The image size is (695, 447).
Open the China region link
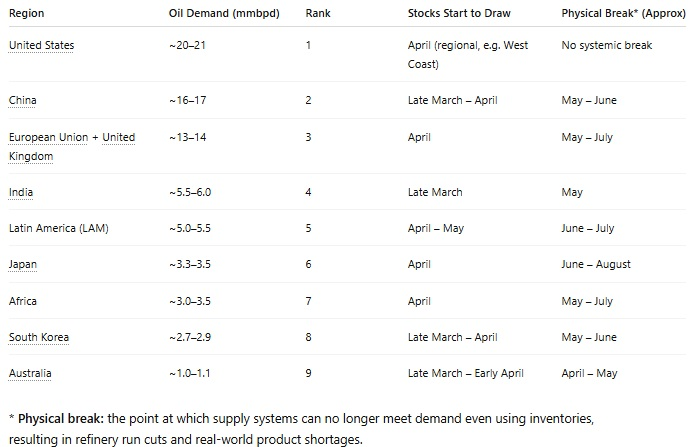click(x=23, y=100)
